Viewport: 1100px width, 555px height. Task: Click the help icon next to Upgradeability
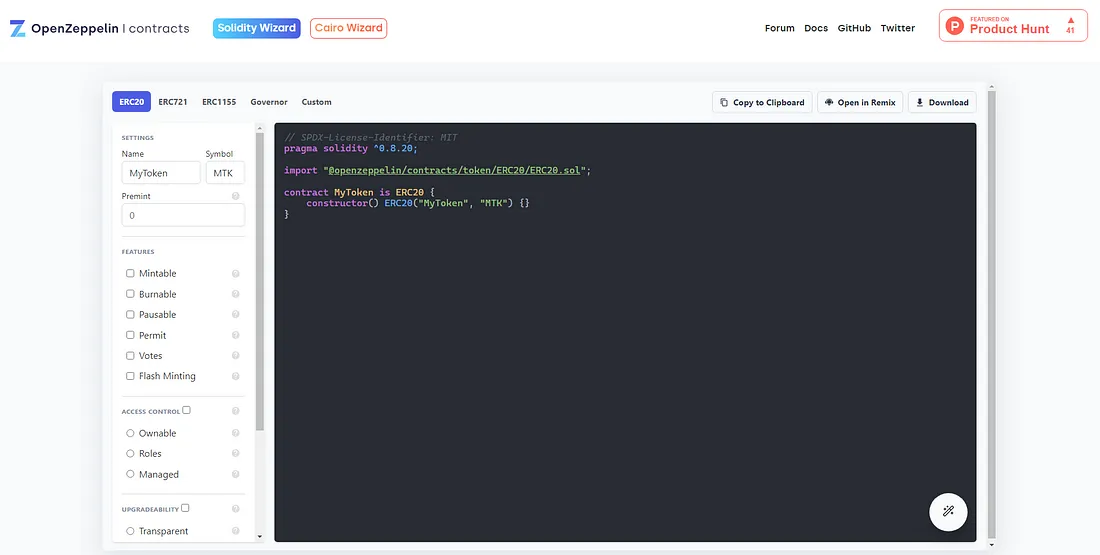click(236, 509)
